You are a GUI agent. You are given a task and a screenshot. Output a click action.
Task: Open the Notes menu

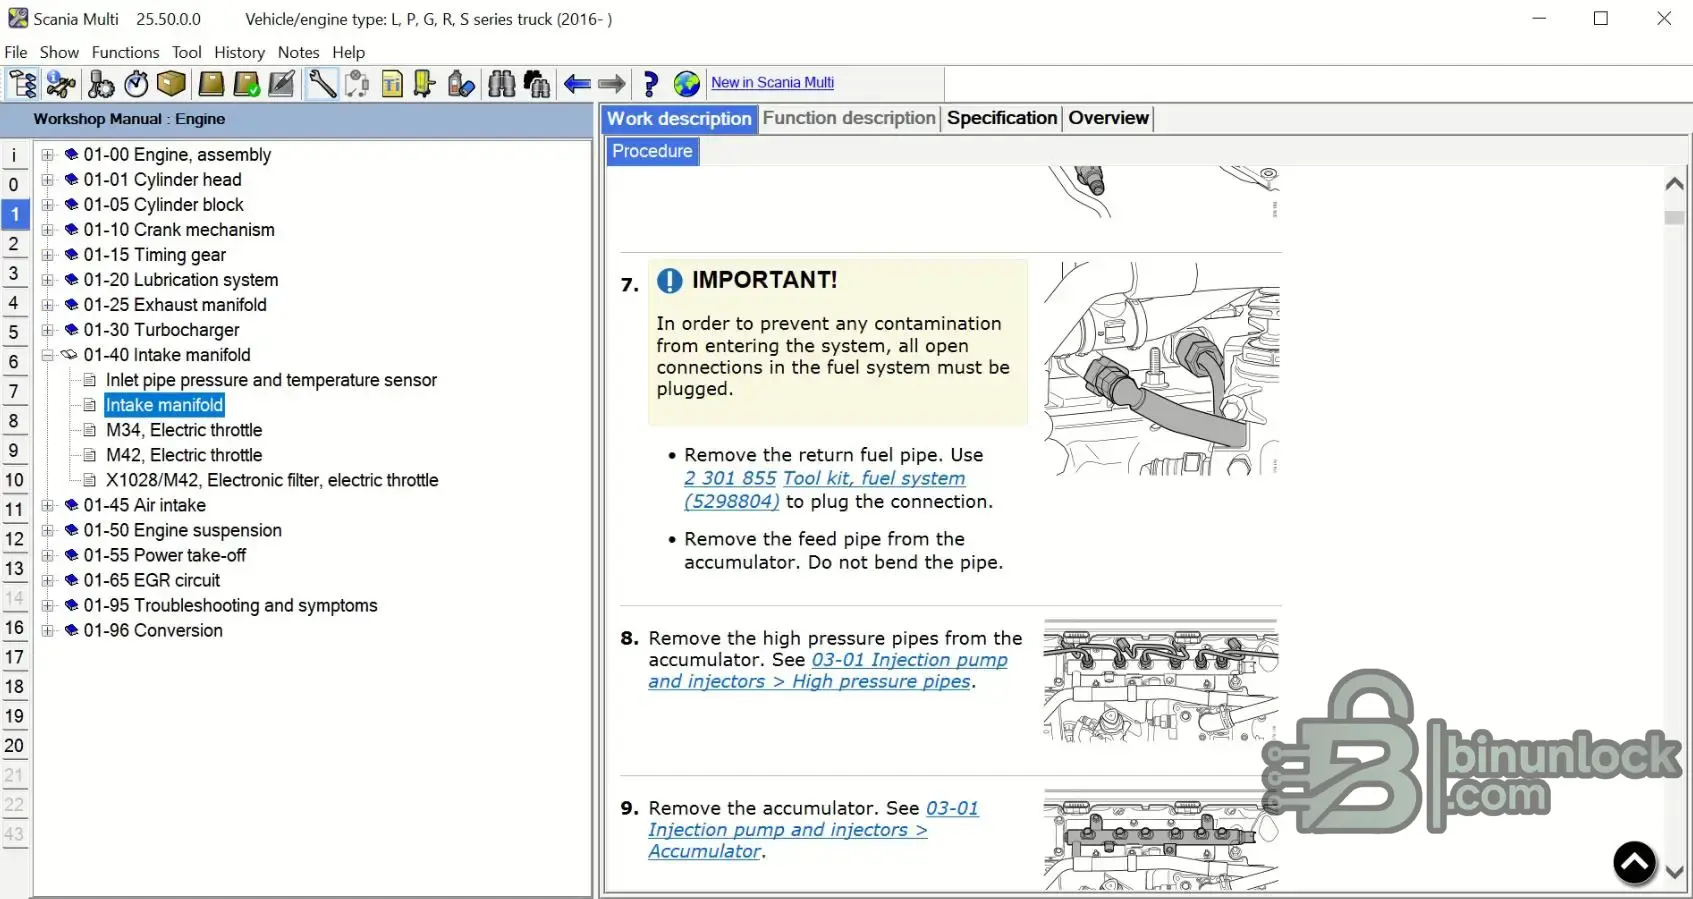click(x=298, y=52)
